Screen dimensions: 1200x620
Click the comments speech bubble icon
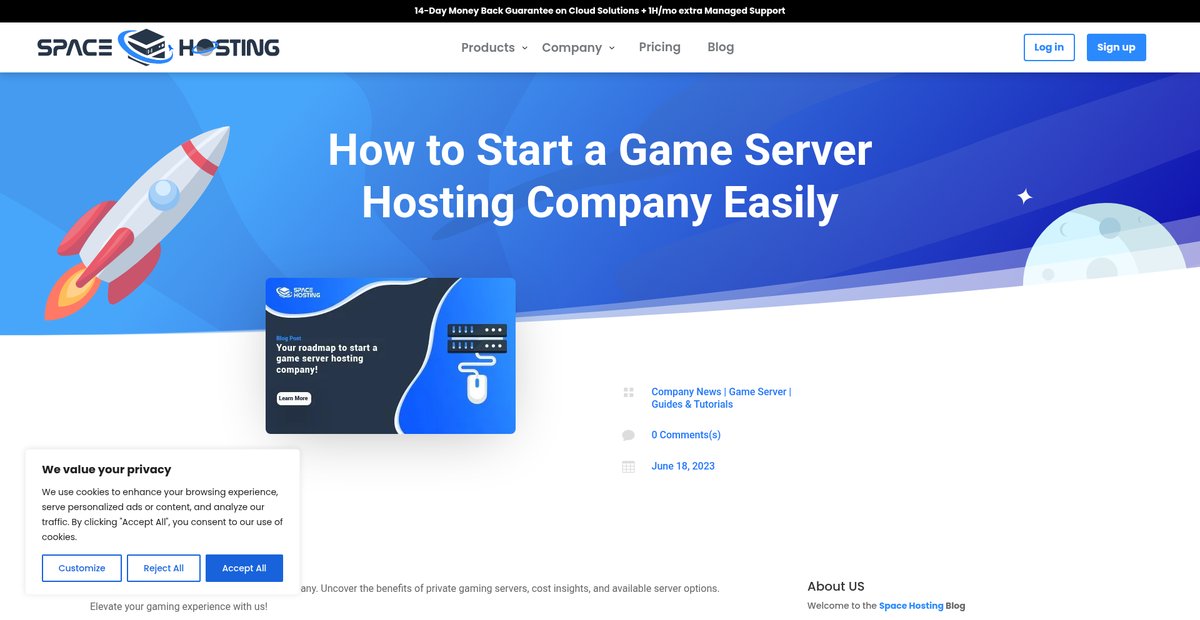point(628,435)
